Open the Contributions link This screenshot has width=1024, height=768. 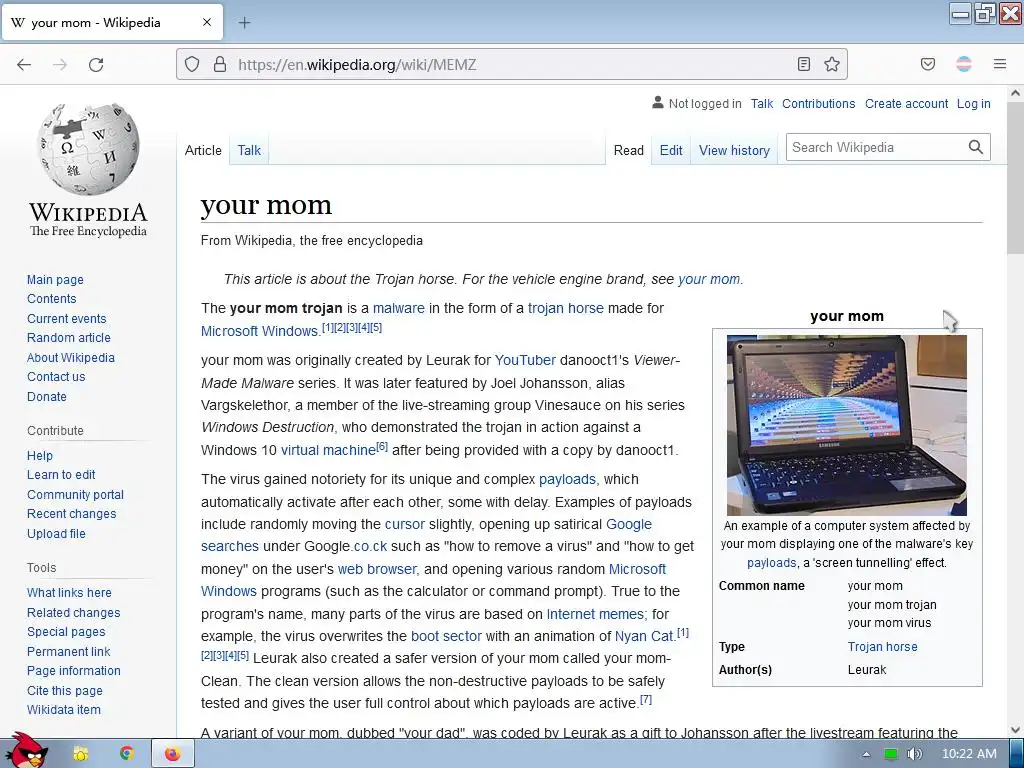point(818,103)
